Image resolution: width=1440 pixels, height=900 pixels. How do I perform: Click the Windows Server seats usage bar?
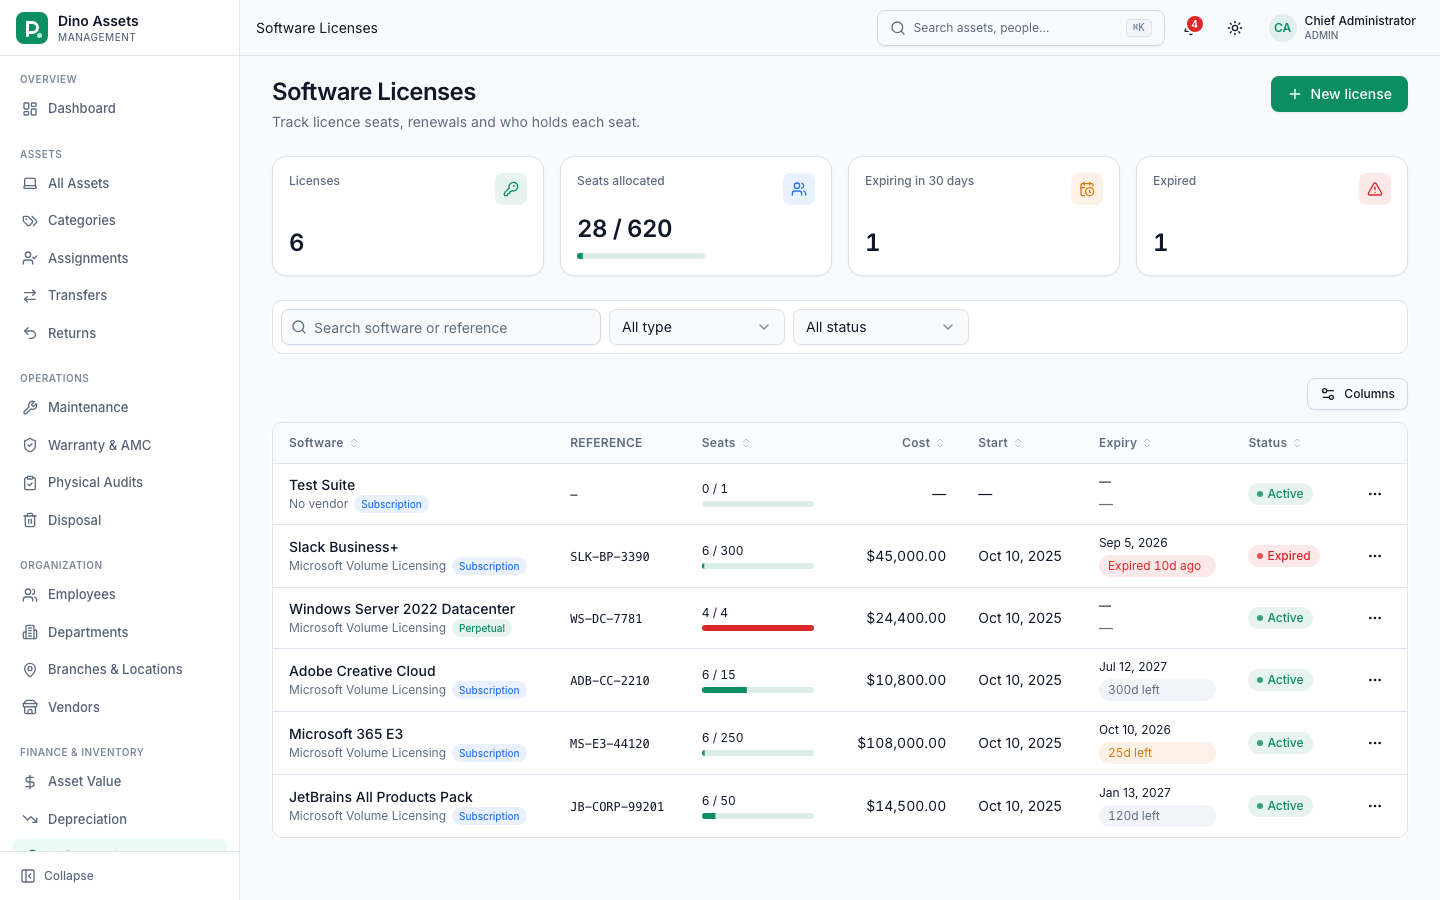point(758,628)
